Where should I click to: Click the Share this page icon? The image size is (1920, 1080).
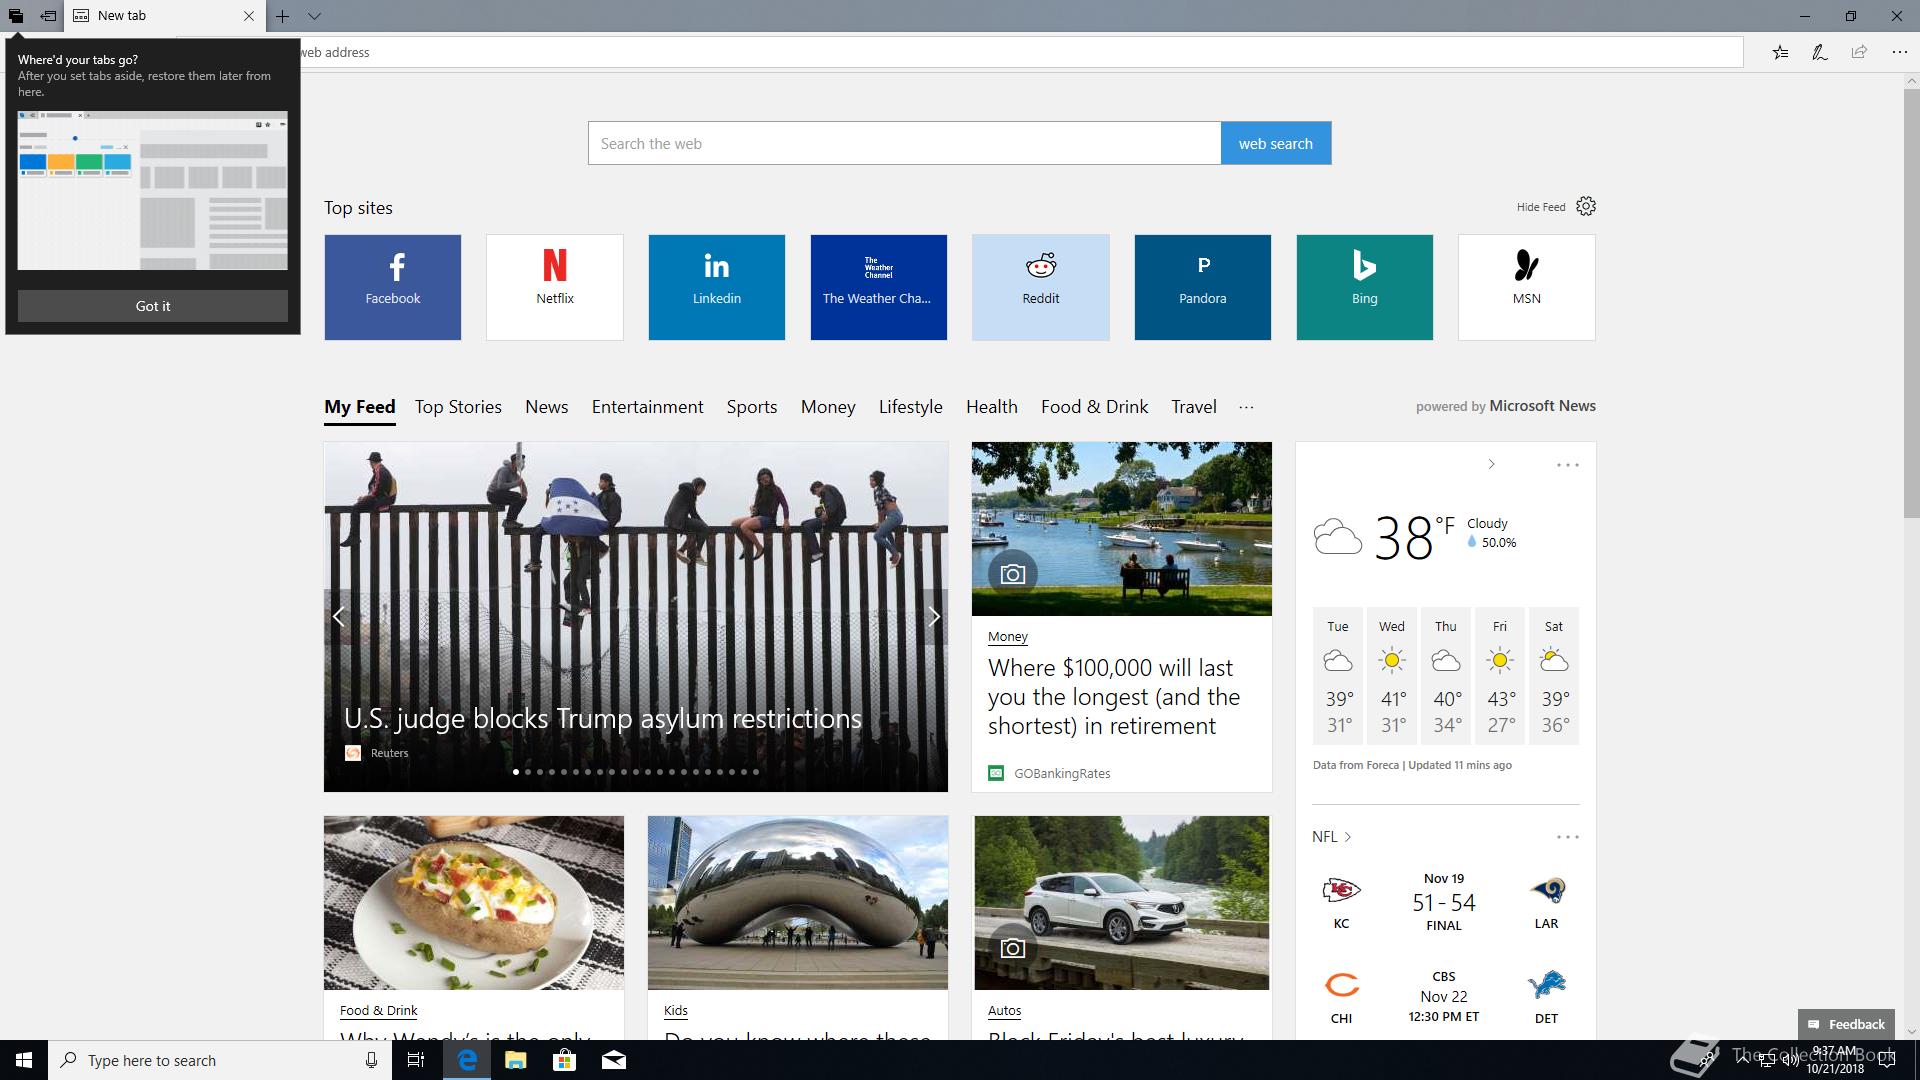1859,52
